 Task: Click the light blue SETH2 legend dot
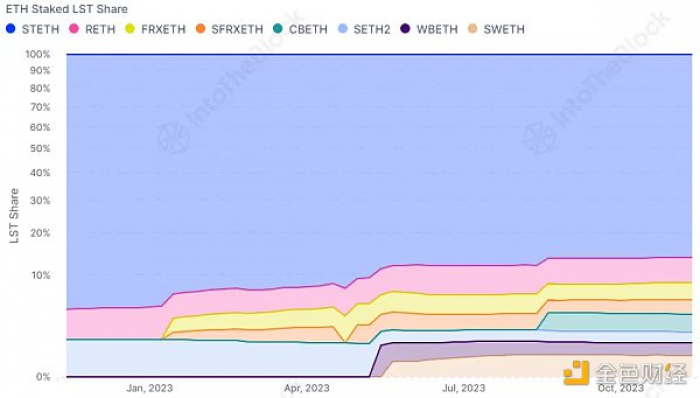pyautogui.click(x=343, y=29)
